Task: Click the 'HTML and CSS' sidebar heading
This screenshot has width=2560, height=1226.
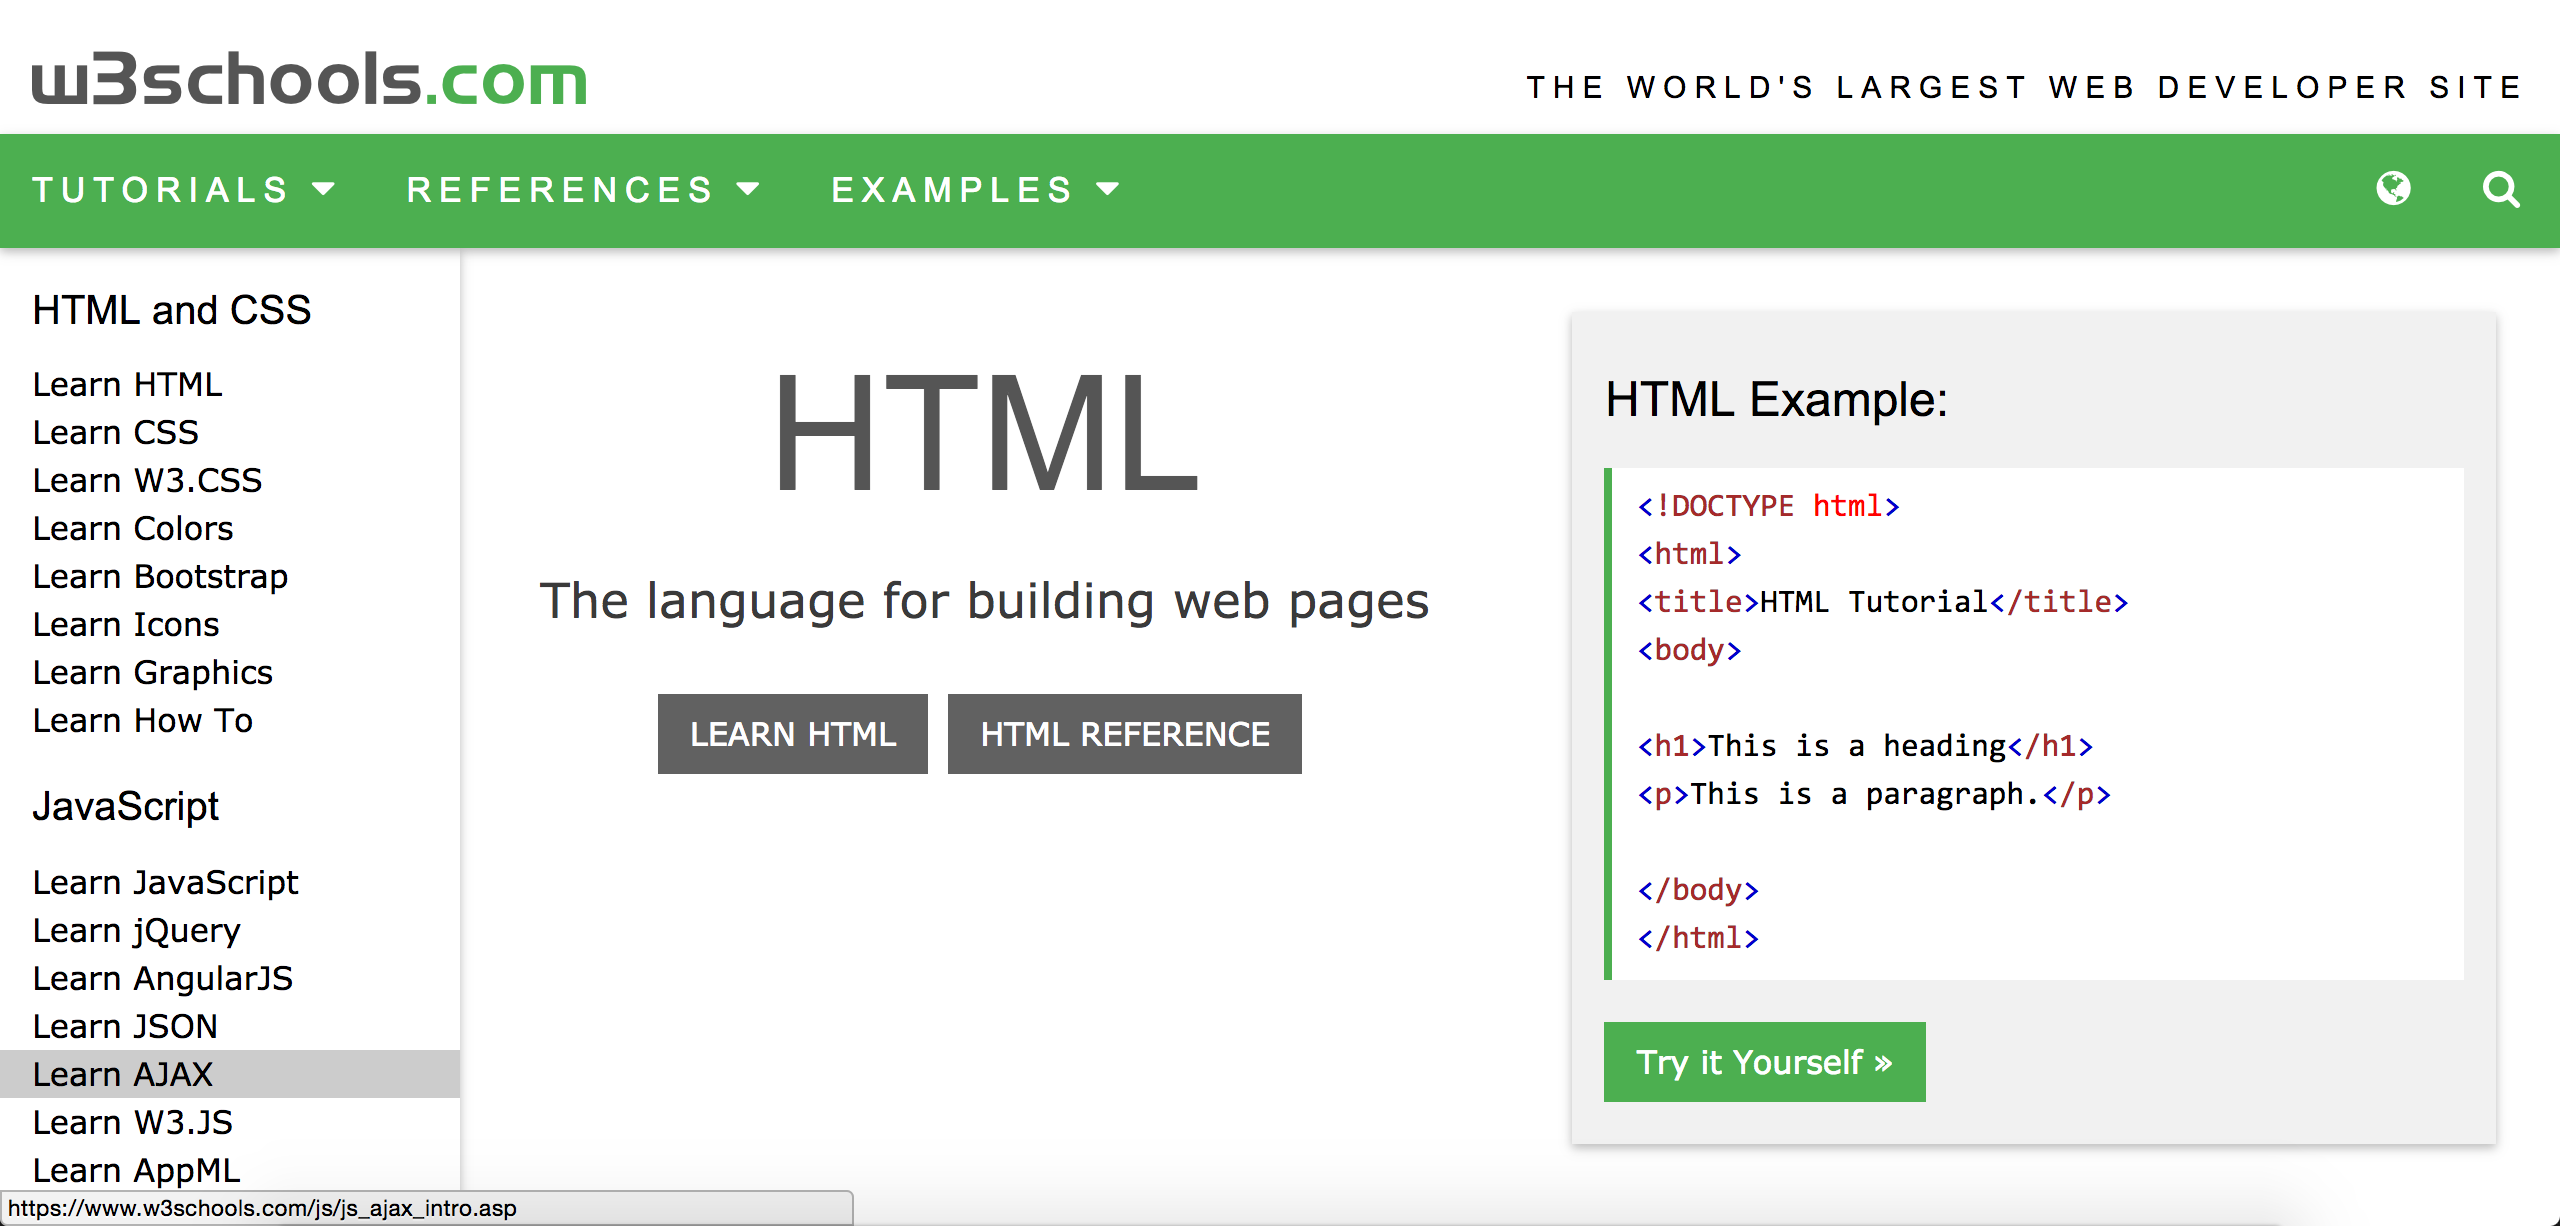Action: [x=172, y=310]
